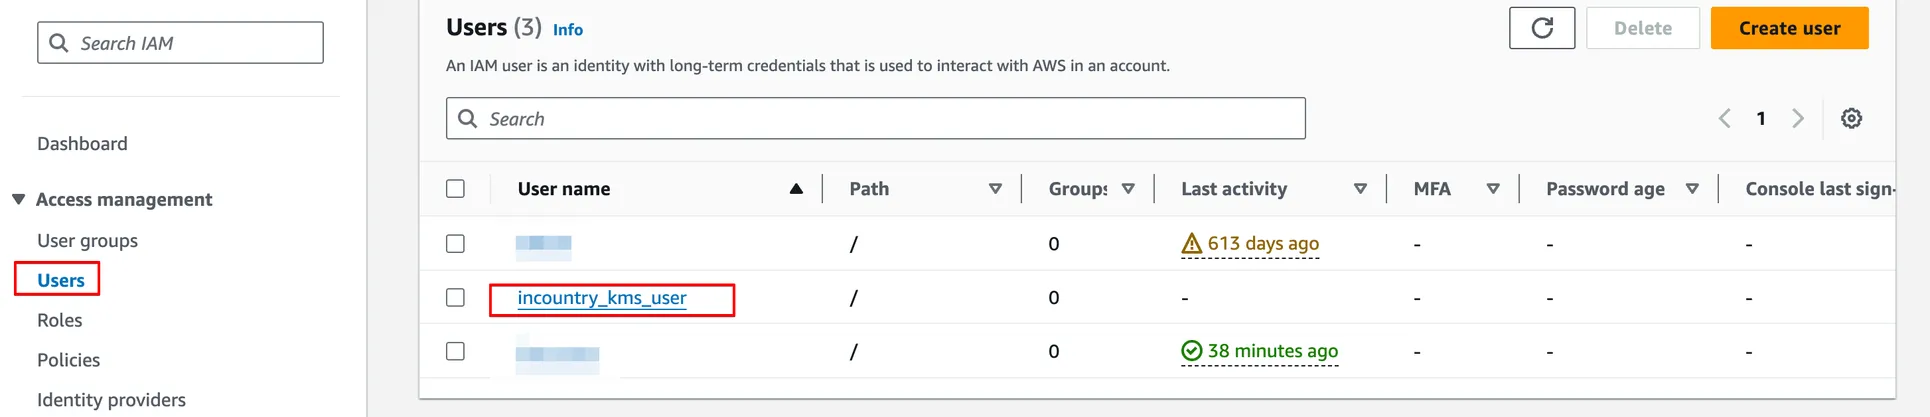Click the 613 days ago warning icon
Screen dimensions: 1930x417
click(1191, 243)
